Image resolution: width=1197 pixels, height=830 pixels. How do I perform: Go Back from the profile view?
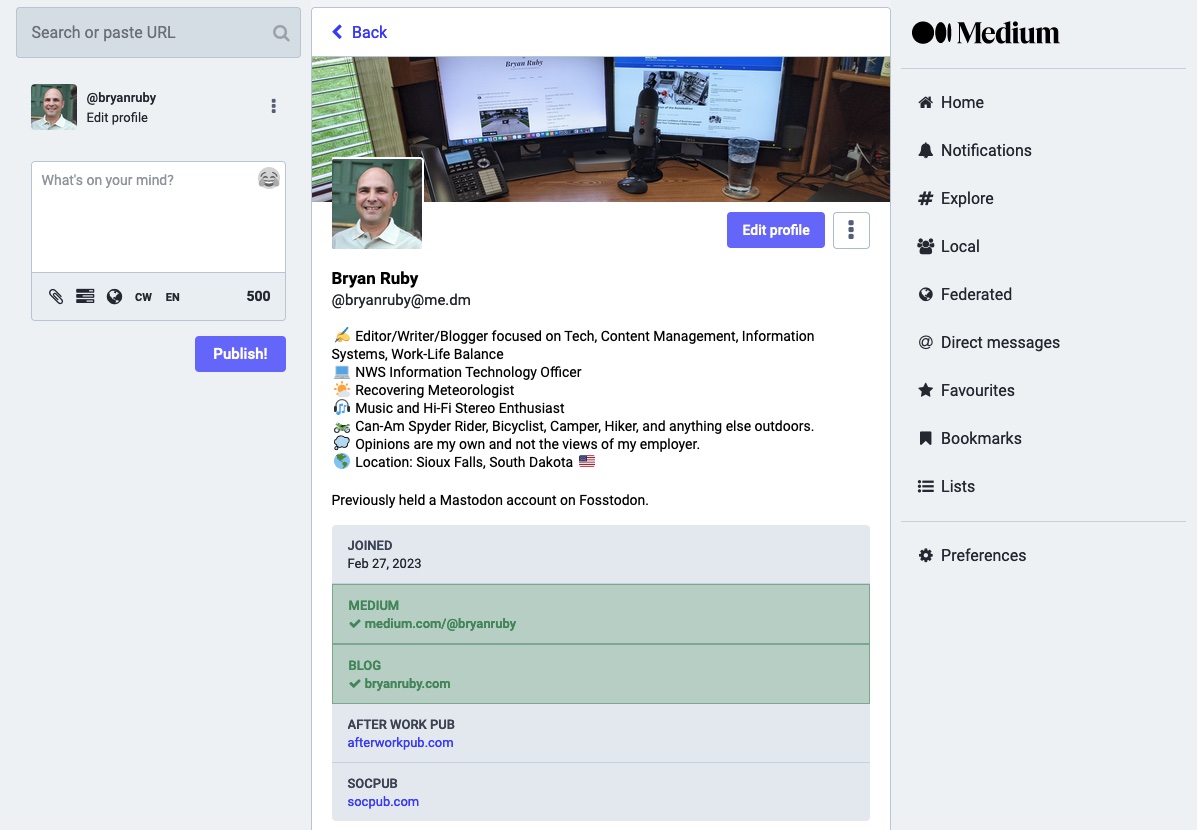tap(359, 32)
